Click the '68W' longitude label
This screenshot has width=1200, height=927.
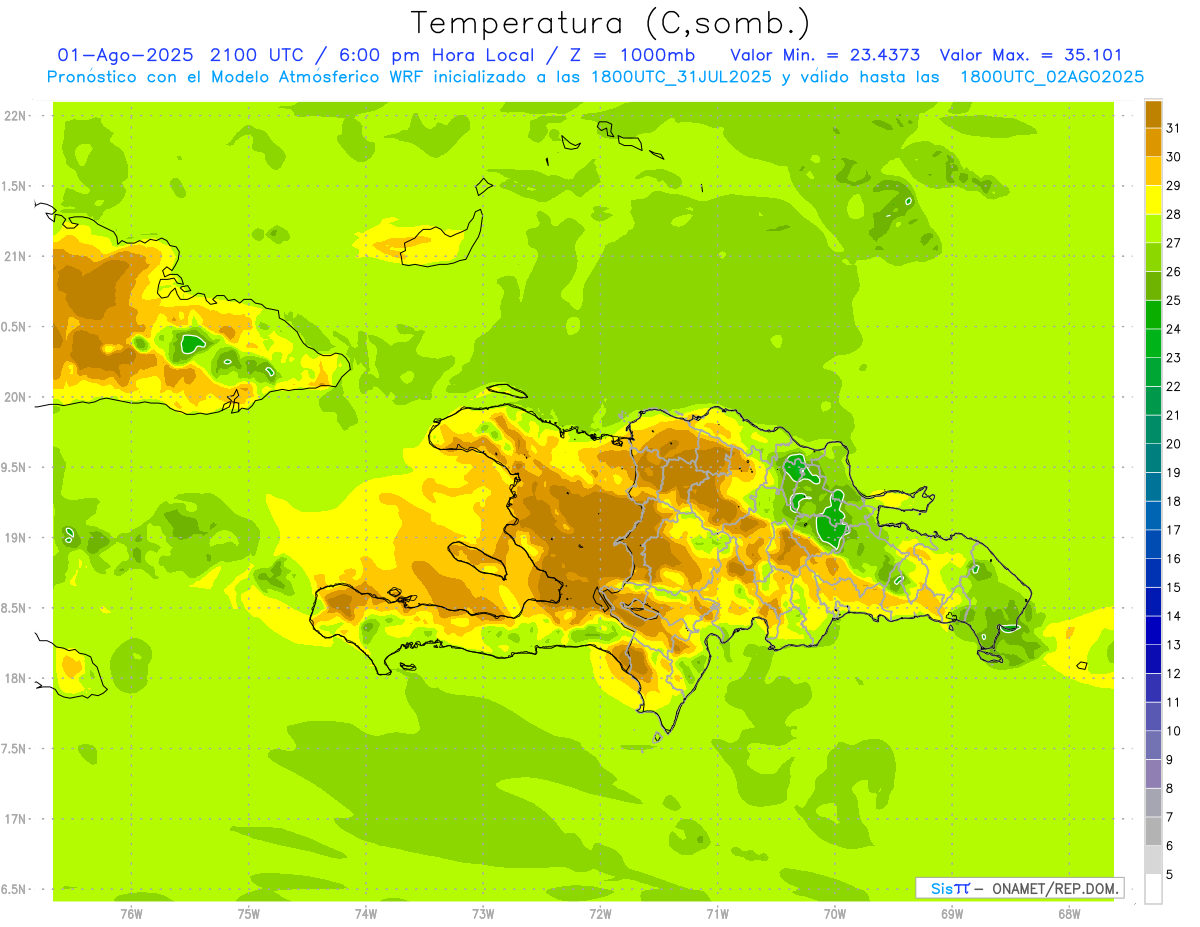tap(1068, 913)
